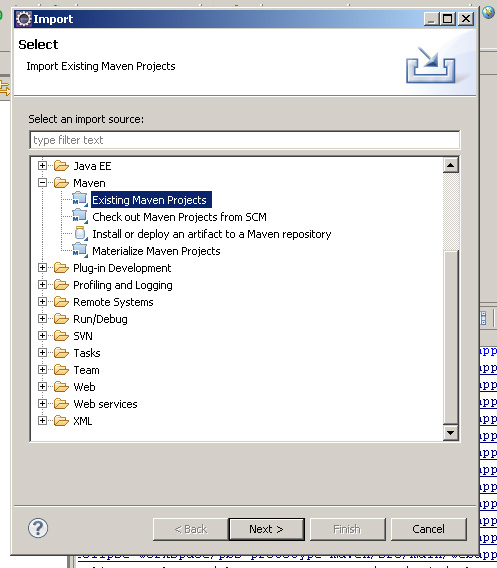Expand the Web category
The height and width of the screenshot is (568, 497).
pyautogui.click(x=42, y=387)
